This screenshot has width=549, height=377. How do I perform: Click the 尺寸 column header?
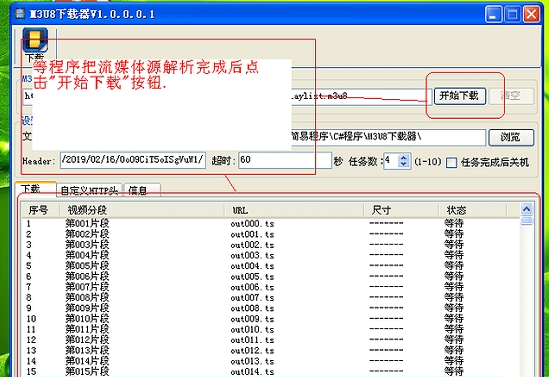pyautogui.click(x=401, y=210)
